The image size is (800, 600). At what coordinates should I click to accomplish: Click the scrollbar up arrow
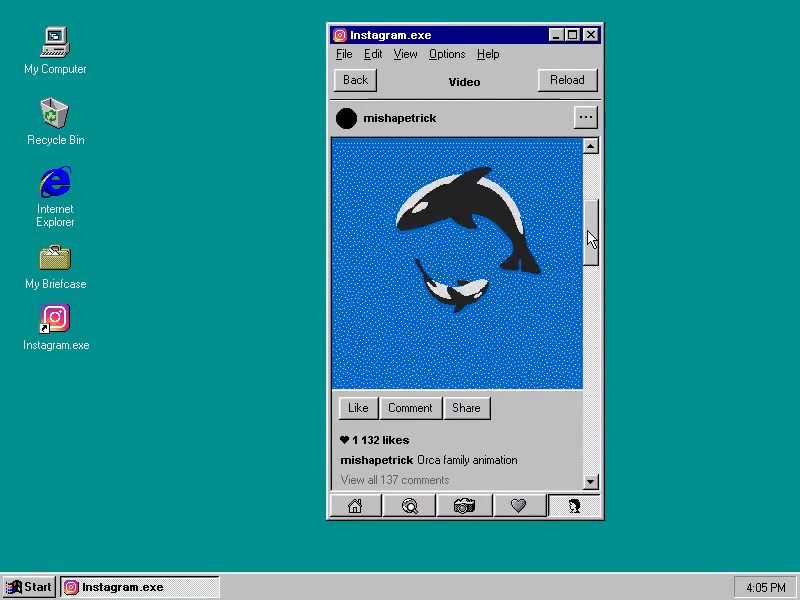click(590, 146)
